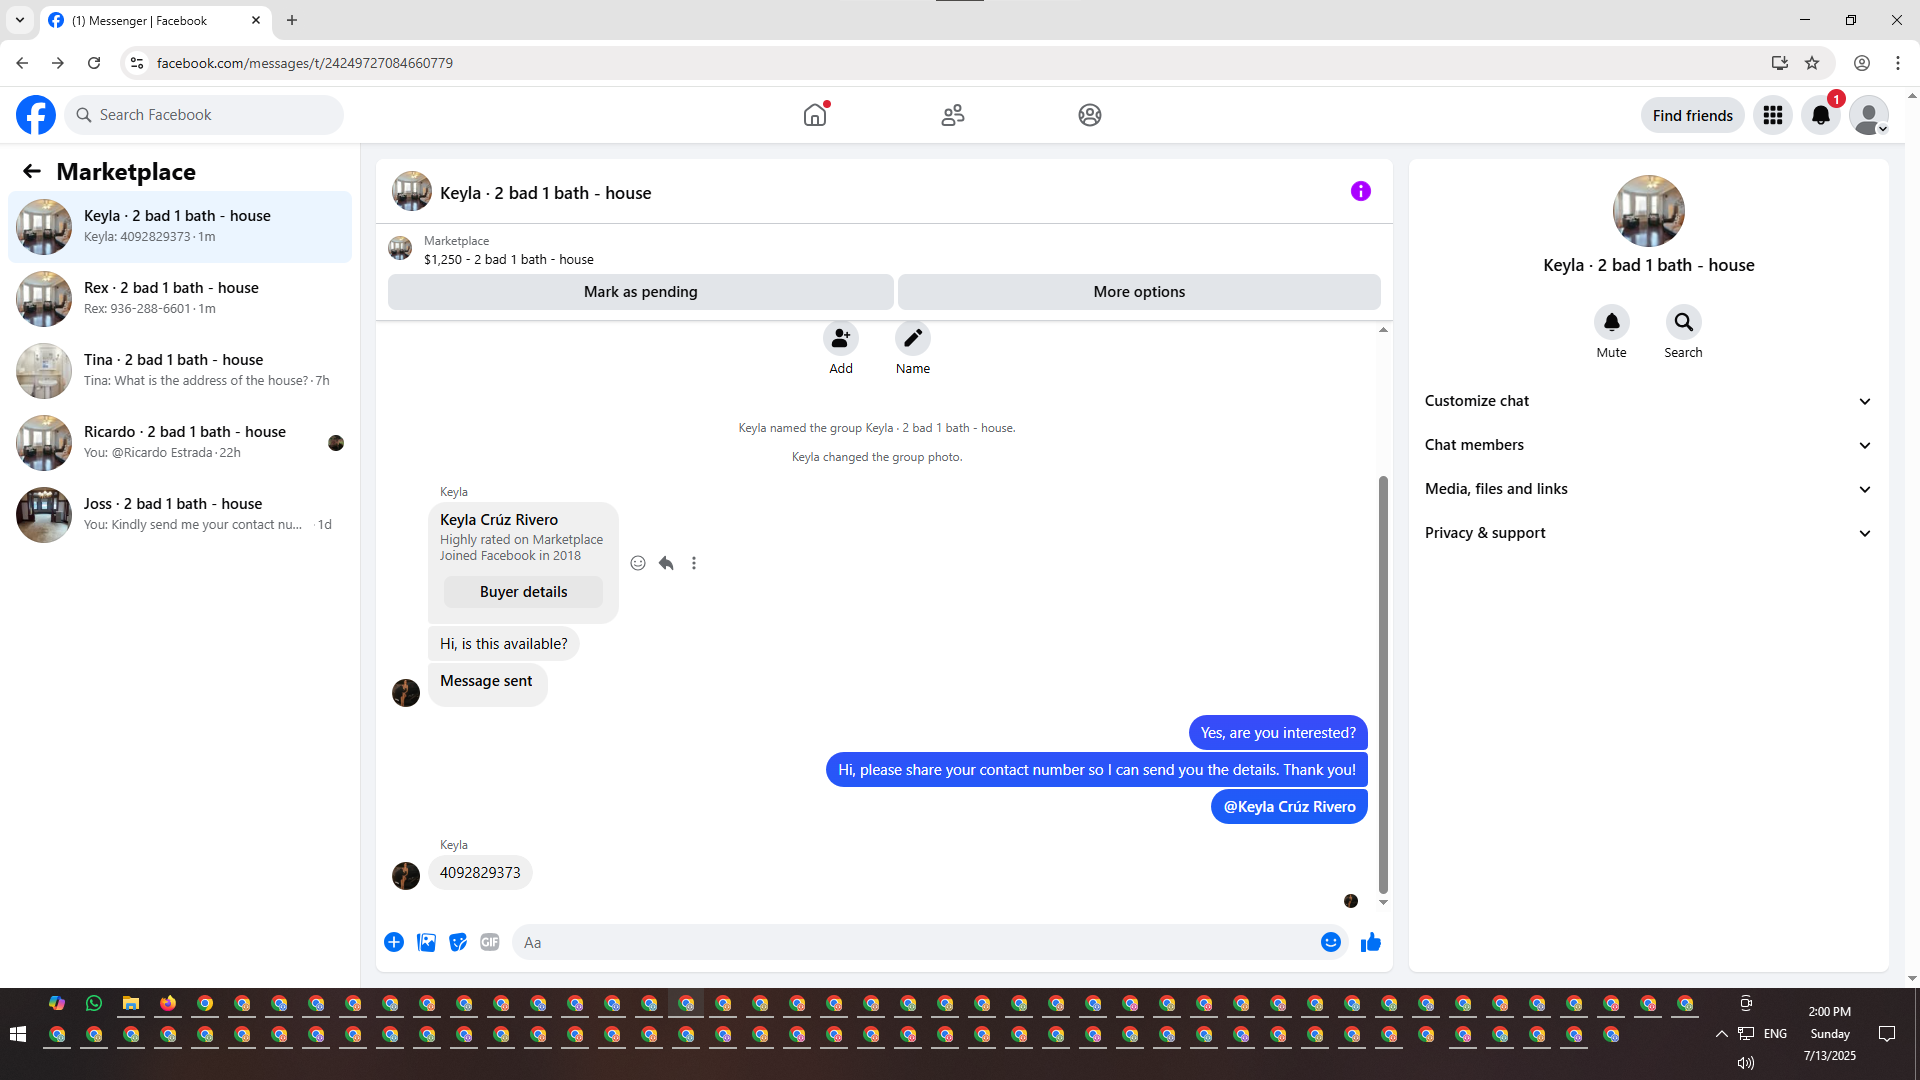The width and height of the screenshot is (1920, 1080).
Task: Open conversation Search magnifier icon
Action: 1683,322
